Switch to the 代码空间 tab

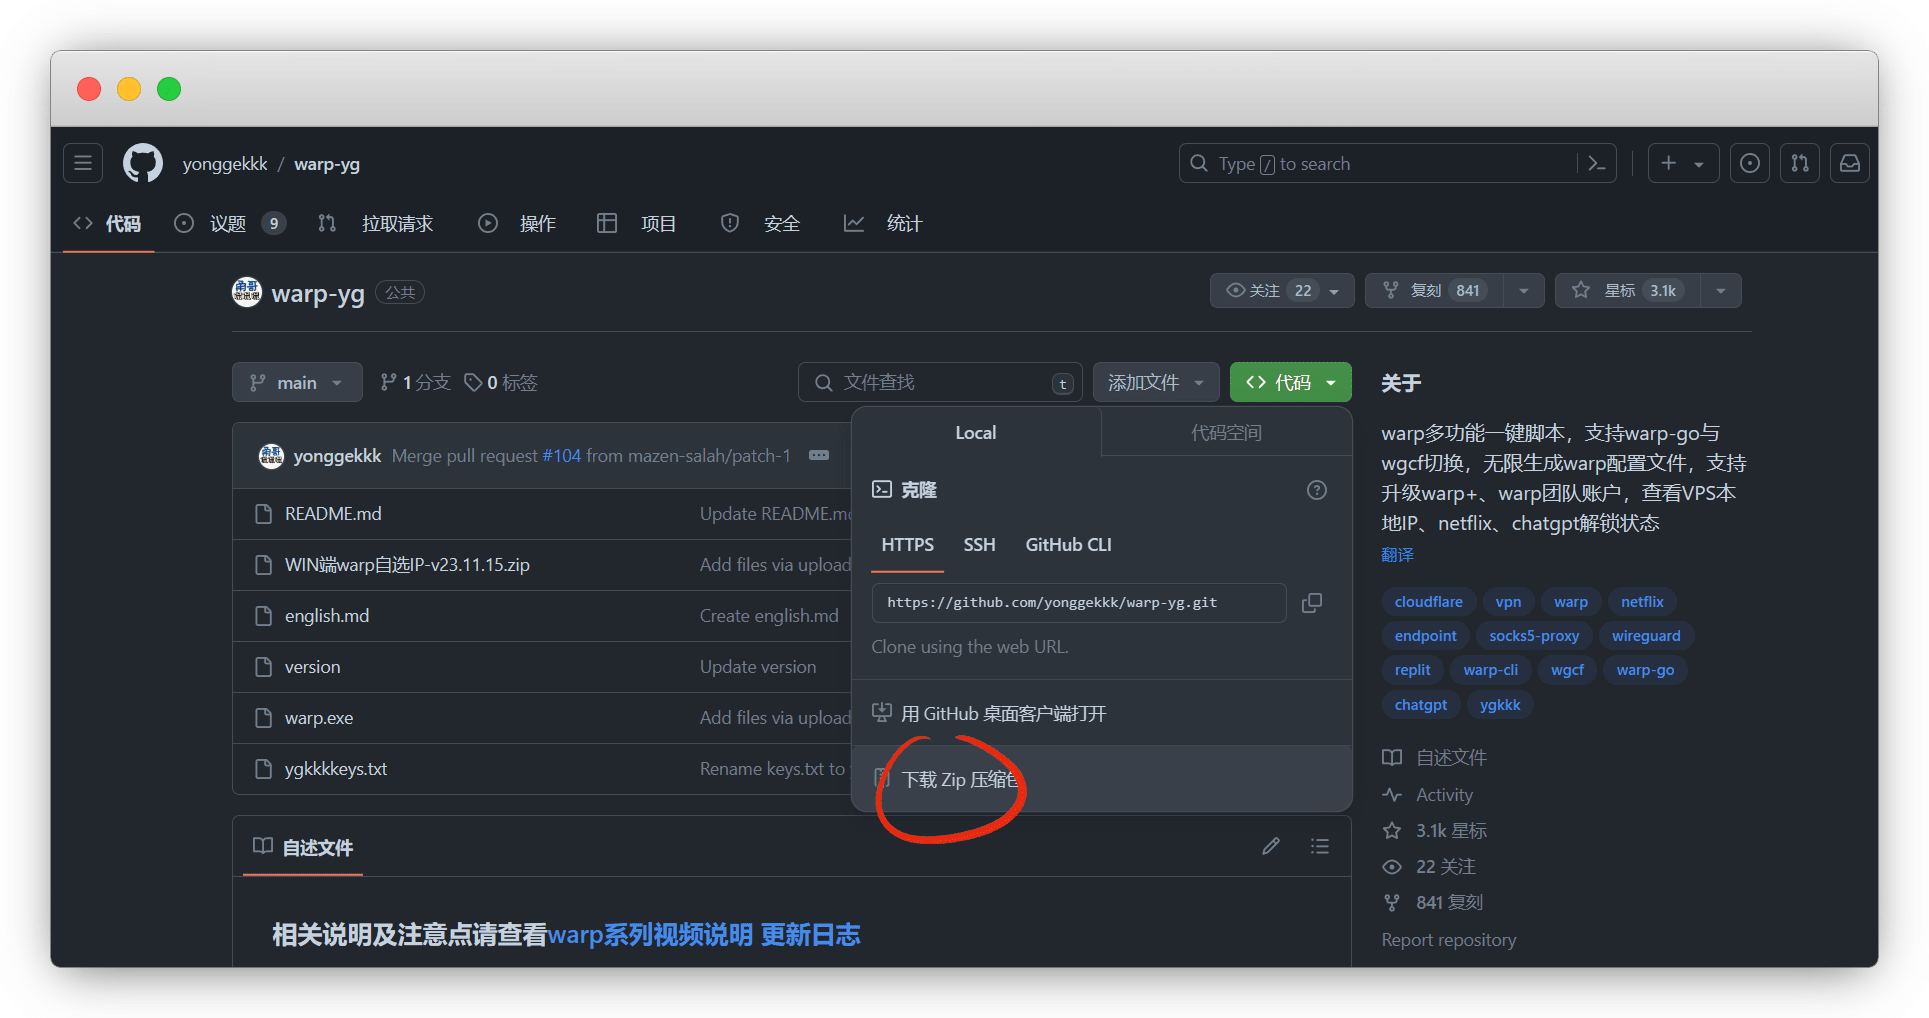pos(1226,433)
